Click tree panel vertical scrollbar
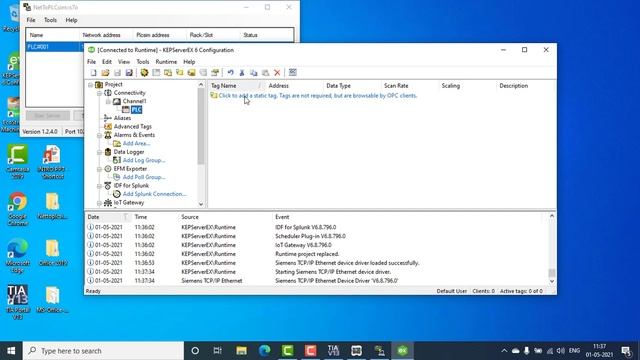 [x=201, y=127]
